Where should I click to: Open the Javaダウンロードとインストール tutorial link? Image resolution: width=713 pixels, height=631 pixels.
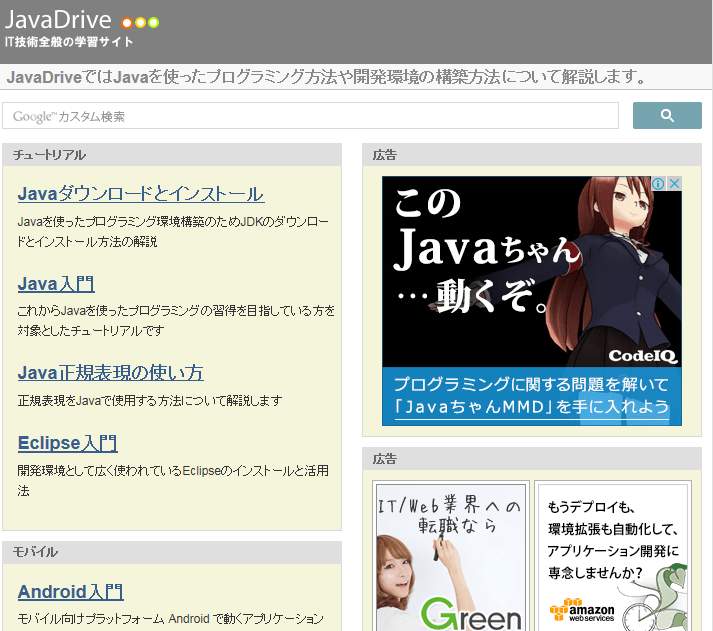click(141, 194)
